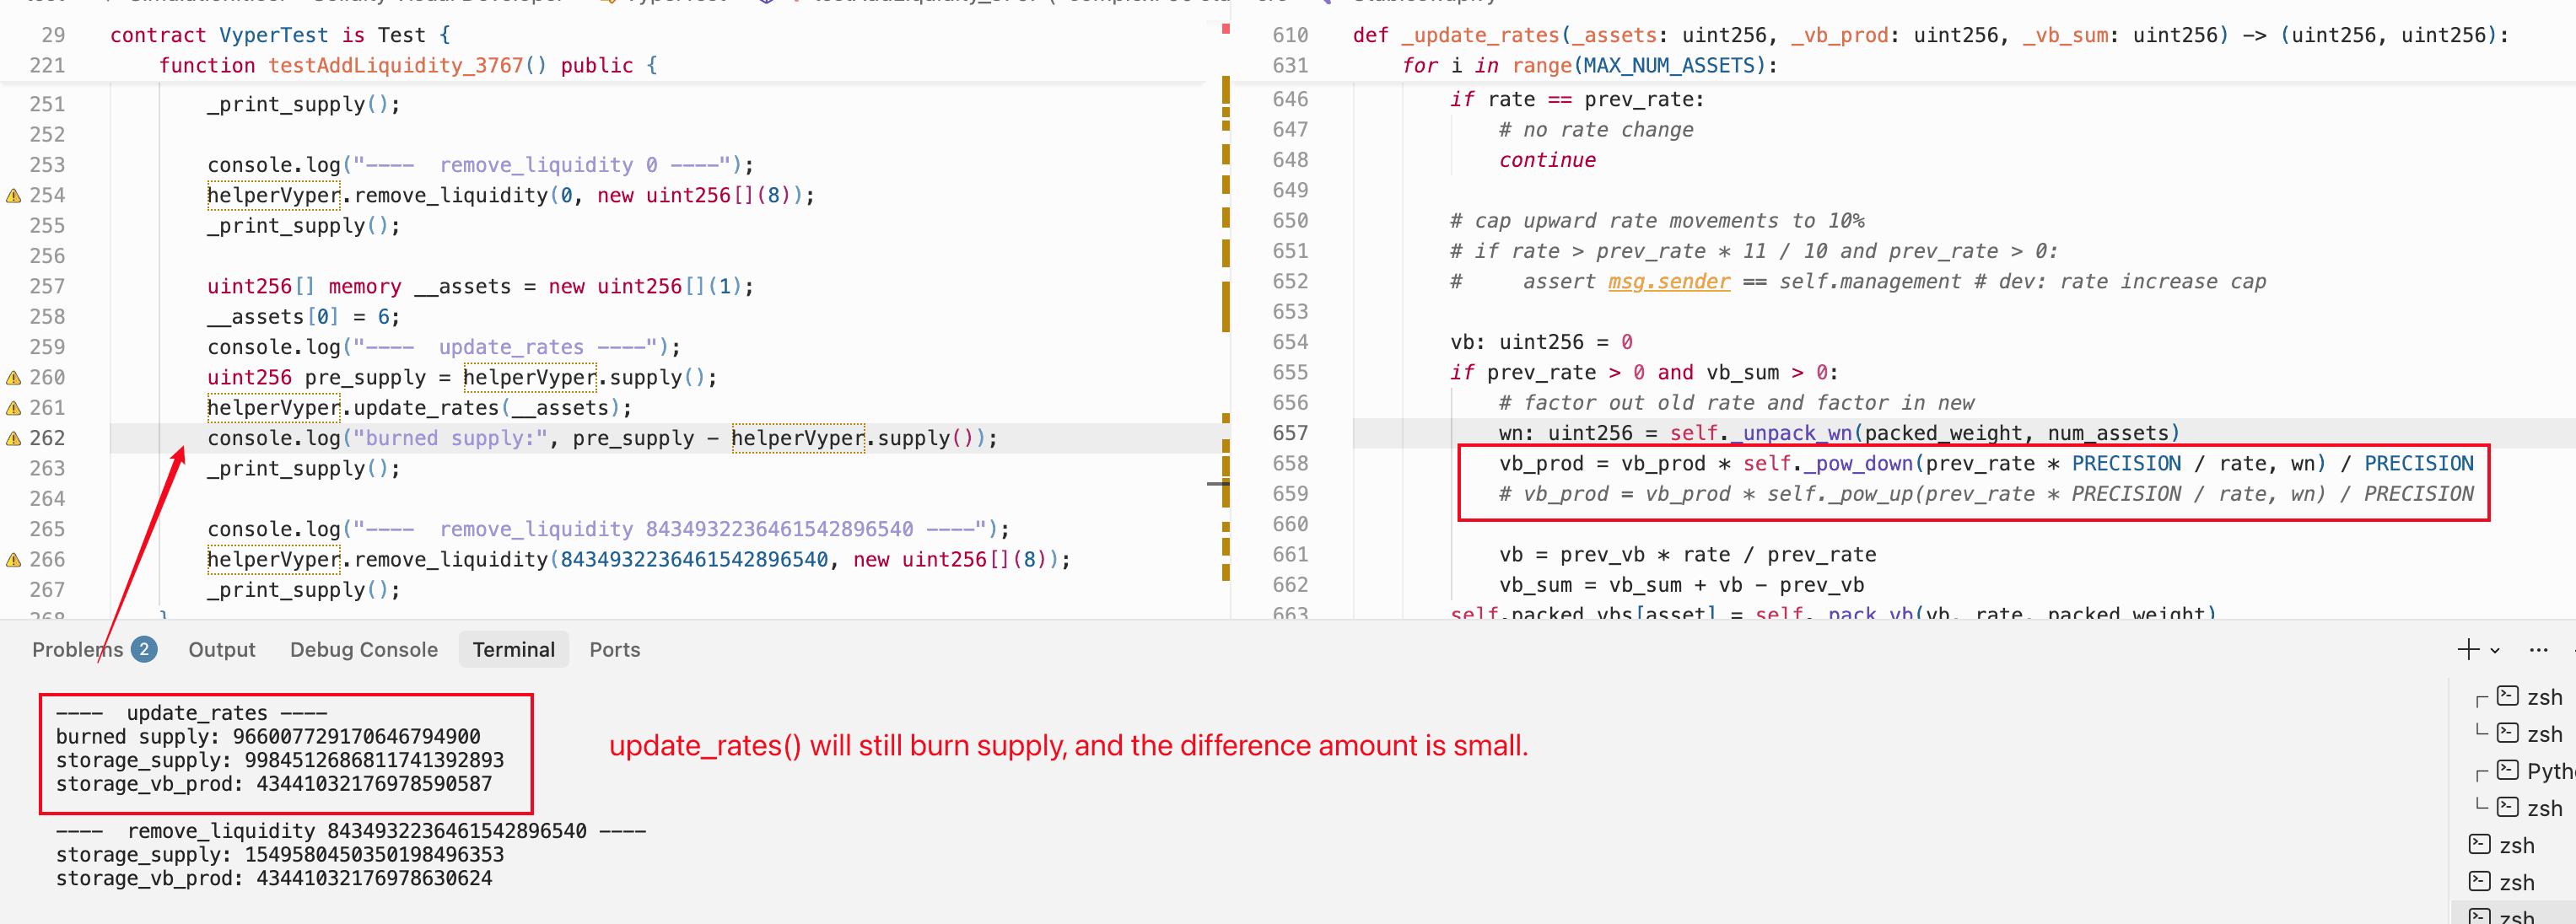Open the terminal panel's three-dot more actions
This screenshot has width=2576, height=924.
(2538, 650)
